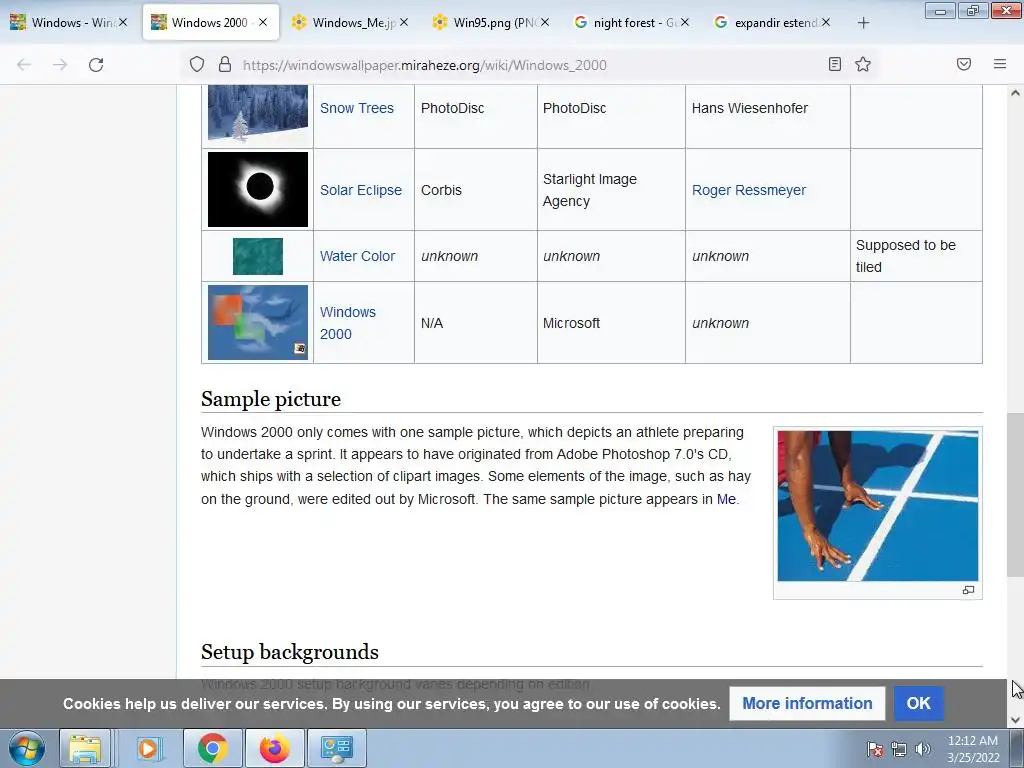Close the Windows 2000 tab
Viewport: 1024px width, 768px height.
[x=263, y=22]
